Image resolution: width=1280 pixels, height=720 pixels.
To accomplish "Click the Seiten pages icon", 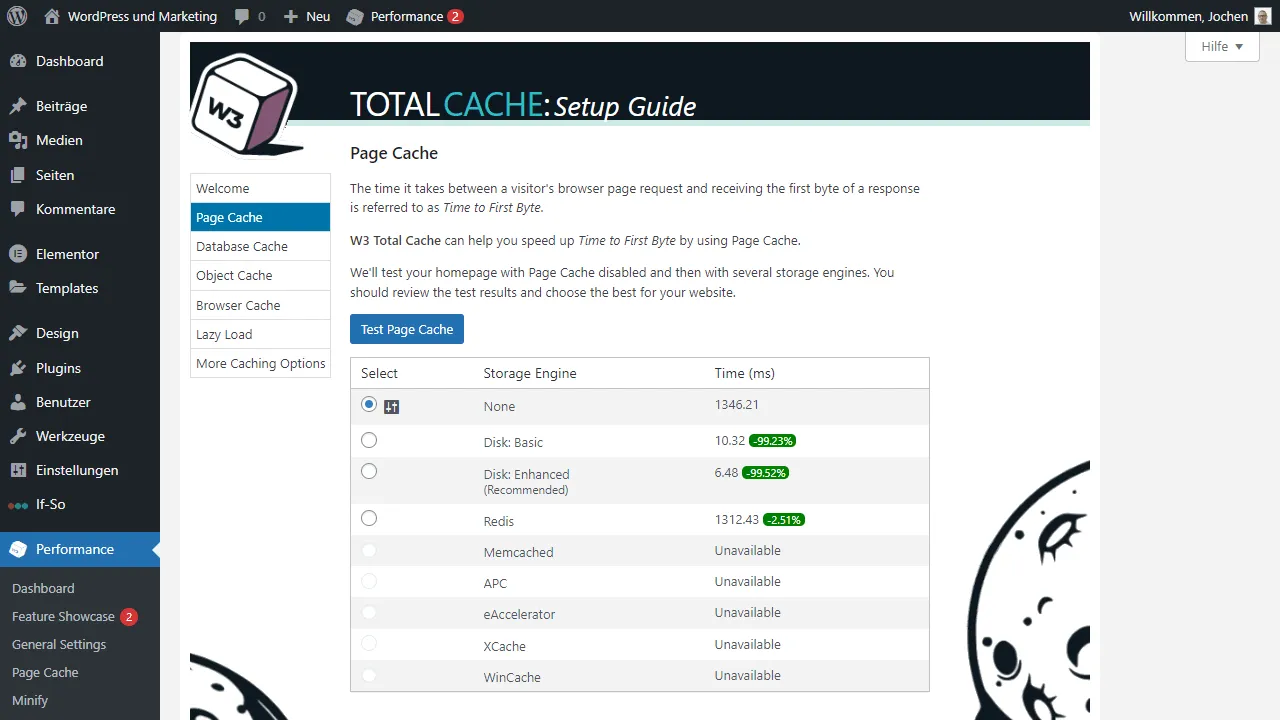I will [x=18, y=175].
